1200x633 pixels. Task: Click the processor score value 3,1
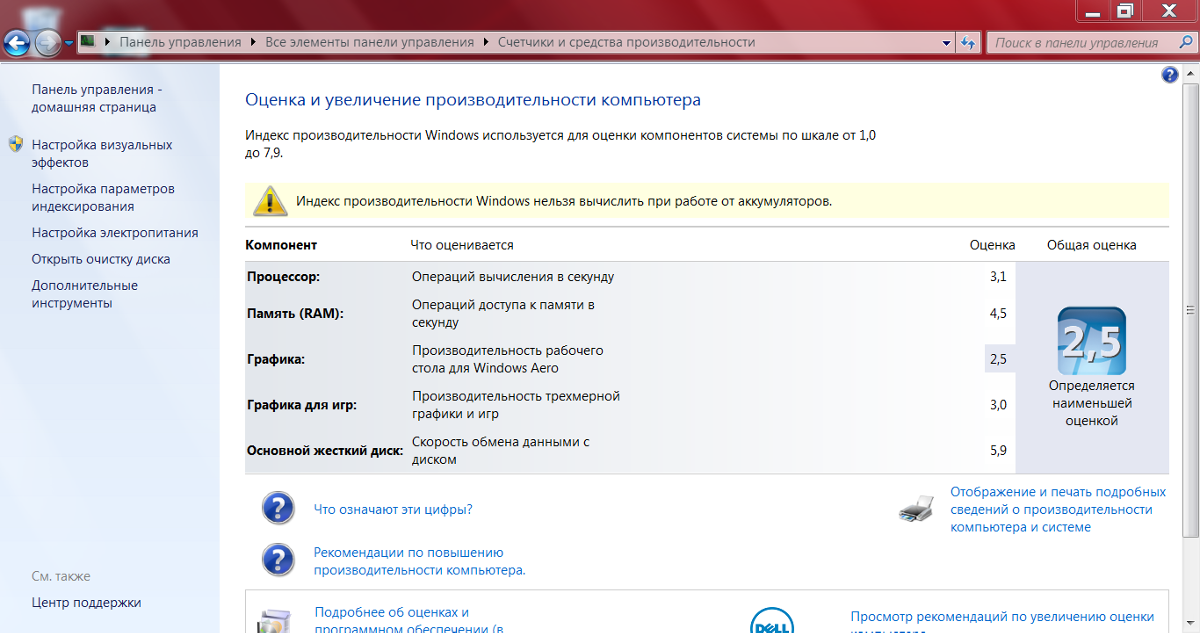point(998,277)
